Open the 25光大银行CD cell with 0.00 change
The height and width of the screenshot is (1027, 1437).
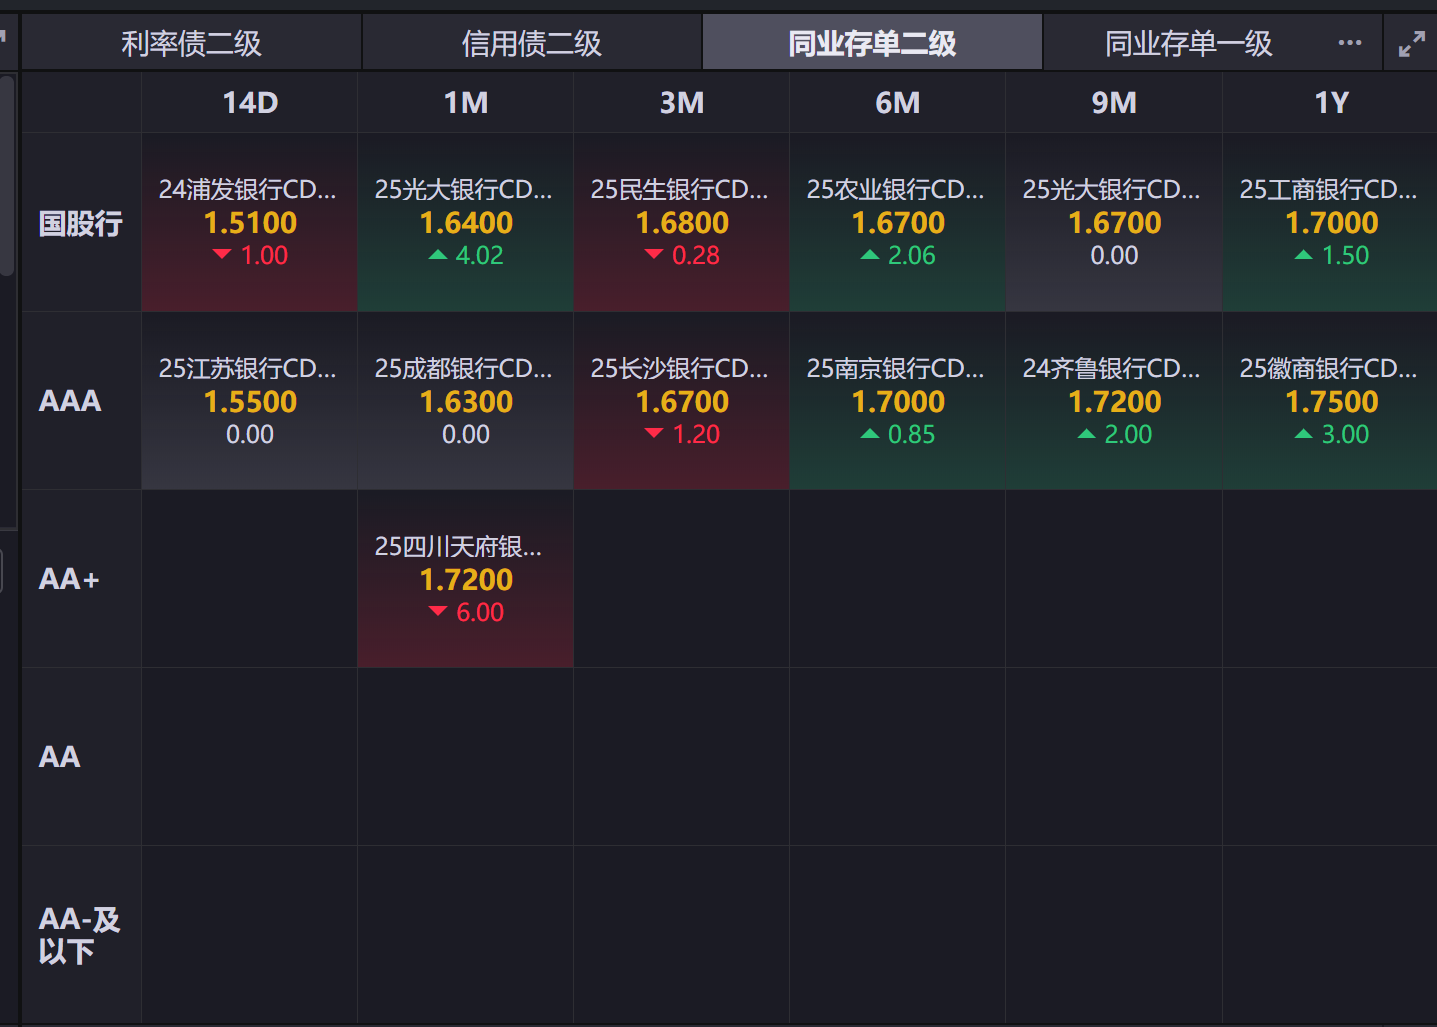pos(1114,222)
